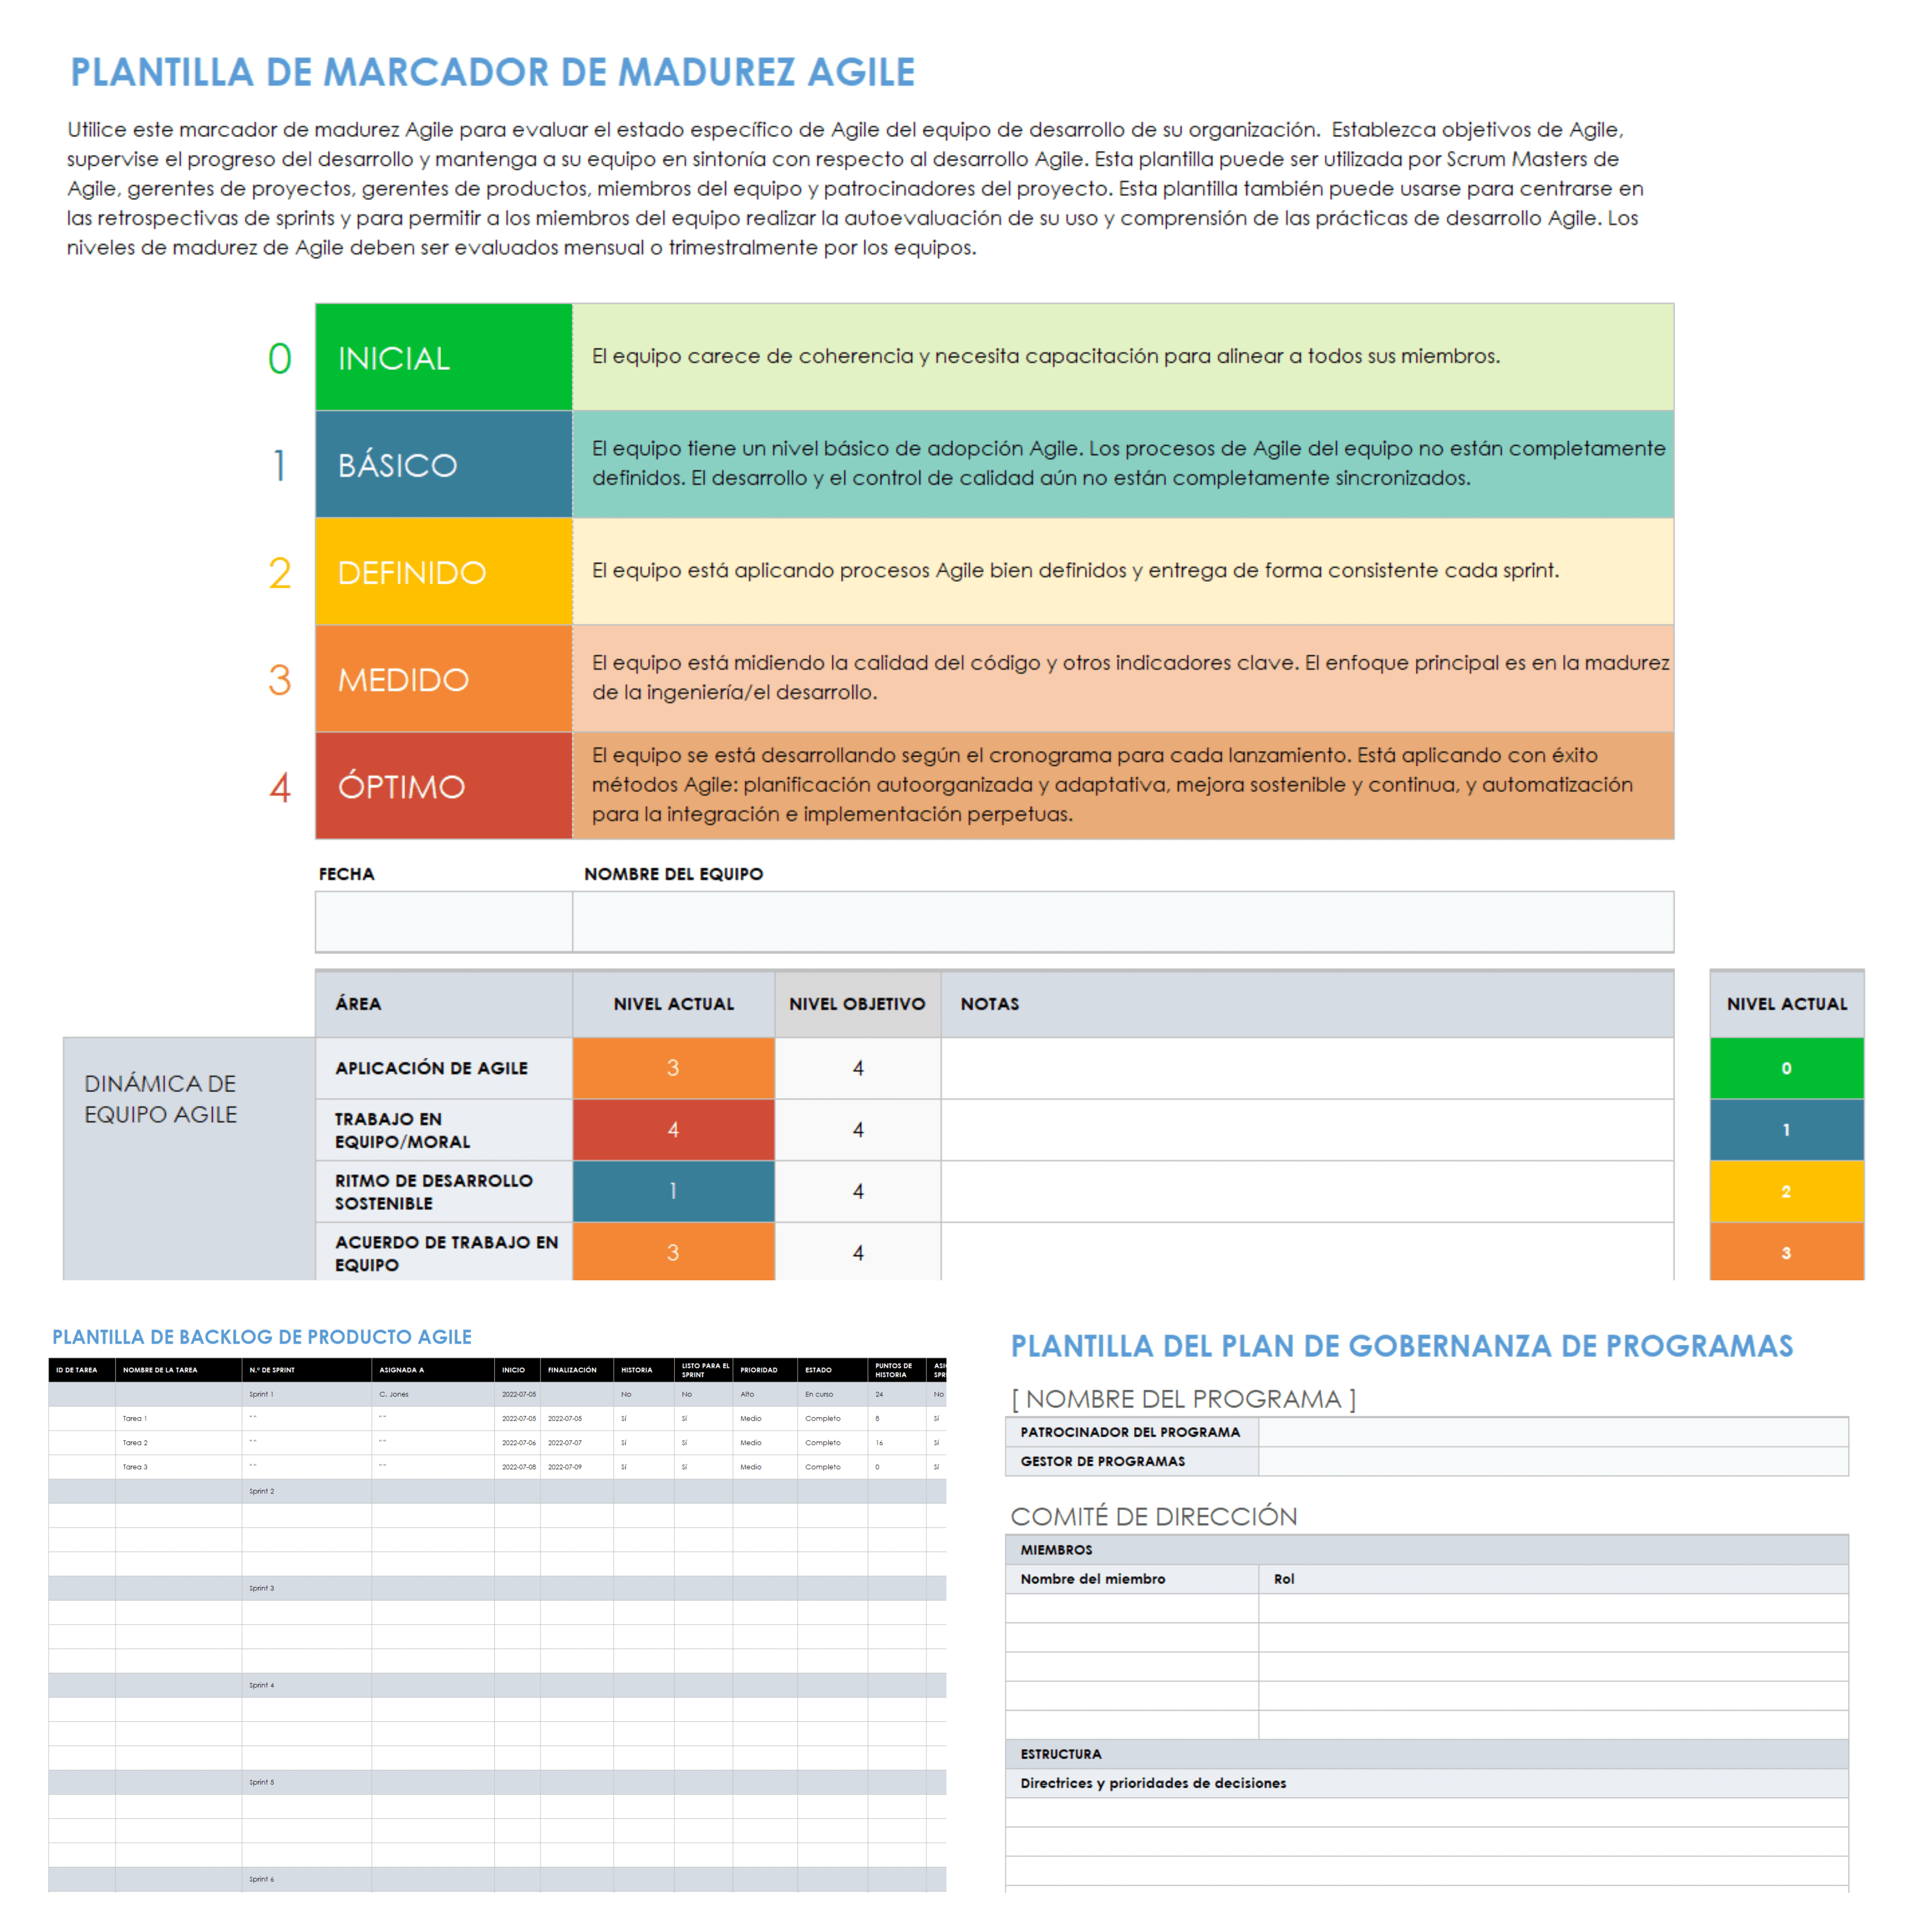Click the level number 2 beside DEFINIDO
The width and height of the screenshot is (1932, 1932).
coord(280,572)
